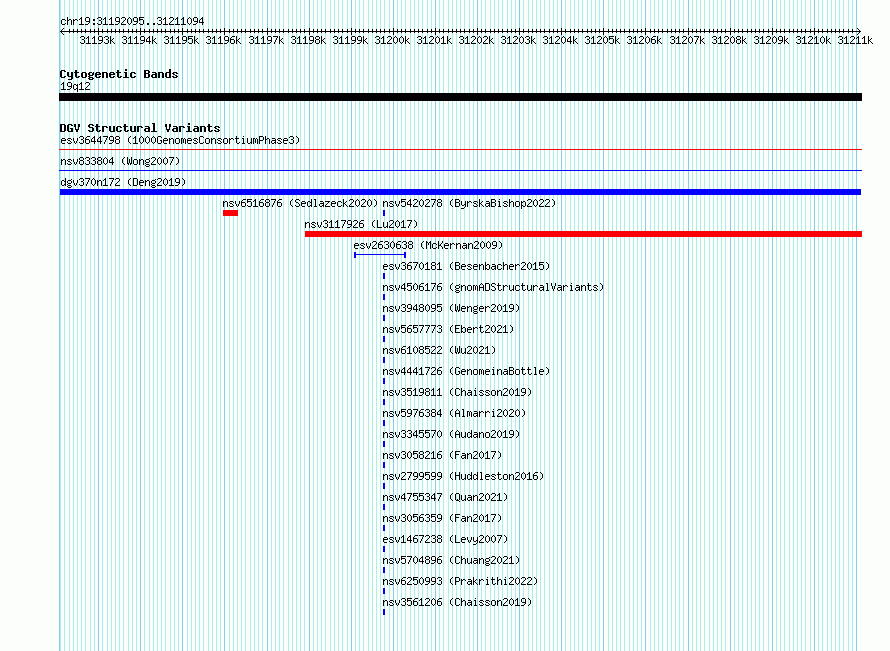
Task: Click nsv4441726 (GenomeinaBottle) label
Action: 466,371
